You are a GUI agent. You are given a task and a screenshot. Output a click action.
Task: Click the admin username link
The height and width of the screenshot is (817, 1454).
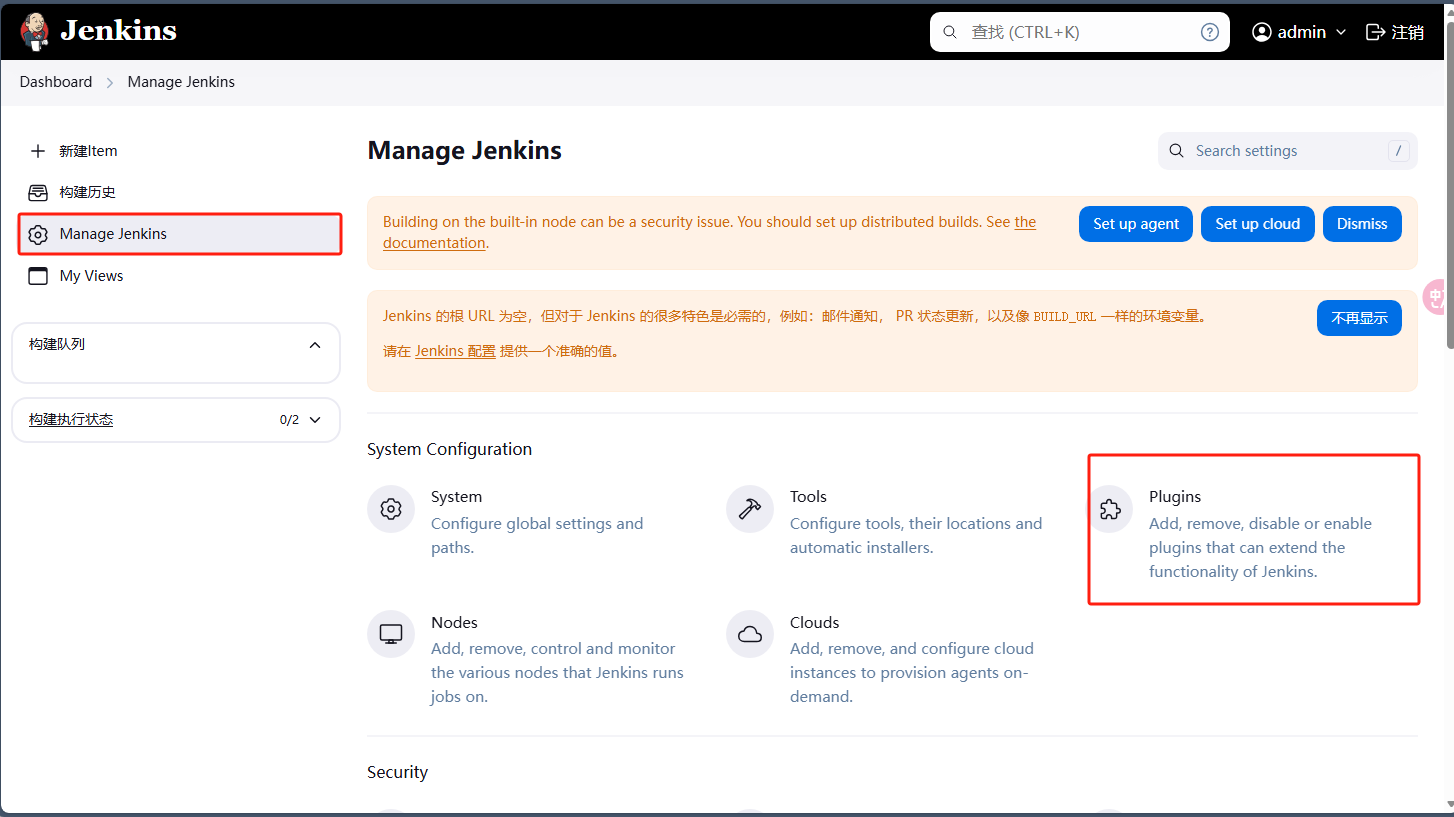(1302, 32)
